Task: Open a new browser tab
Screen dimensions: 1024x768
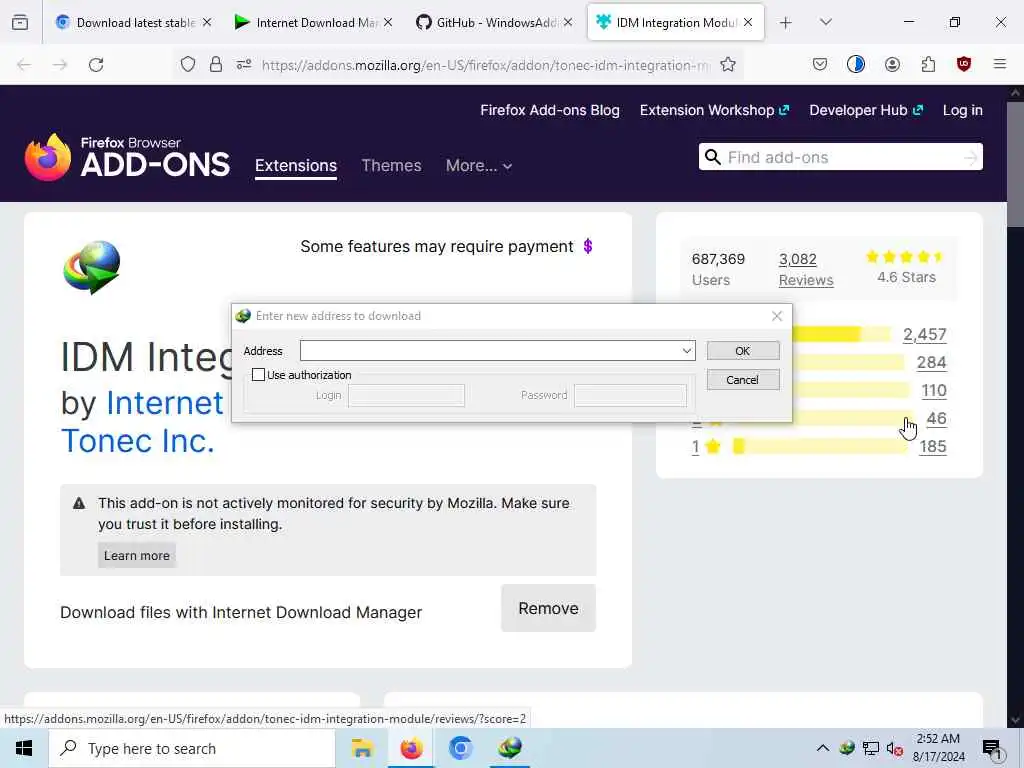Action: tap(786, 23)
